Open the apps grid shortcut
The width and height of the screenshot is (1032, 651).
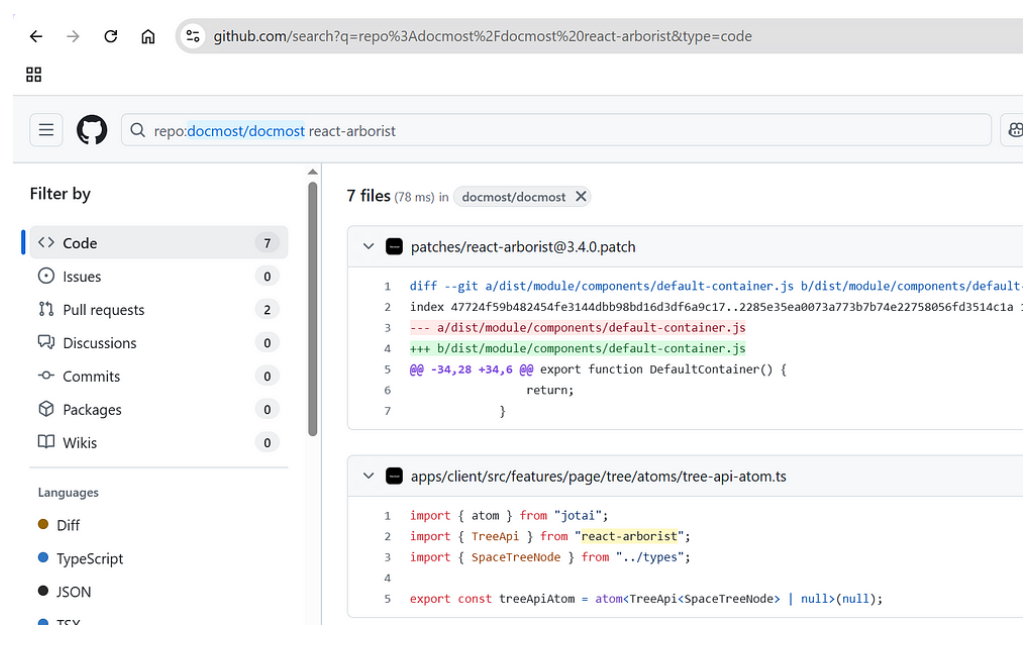coord(34,74)
